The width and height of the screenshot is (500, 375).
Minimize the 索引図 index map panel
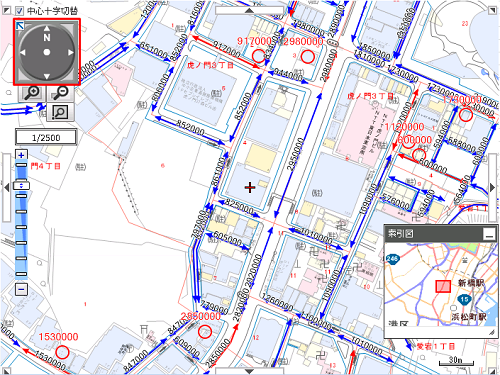tap(489, 234)
